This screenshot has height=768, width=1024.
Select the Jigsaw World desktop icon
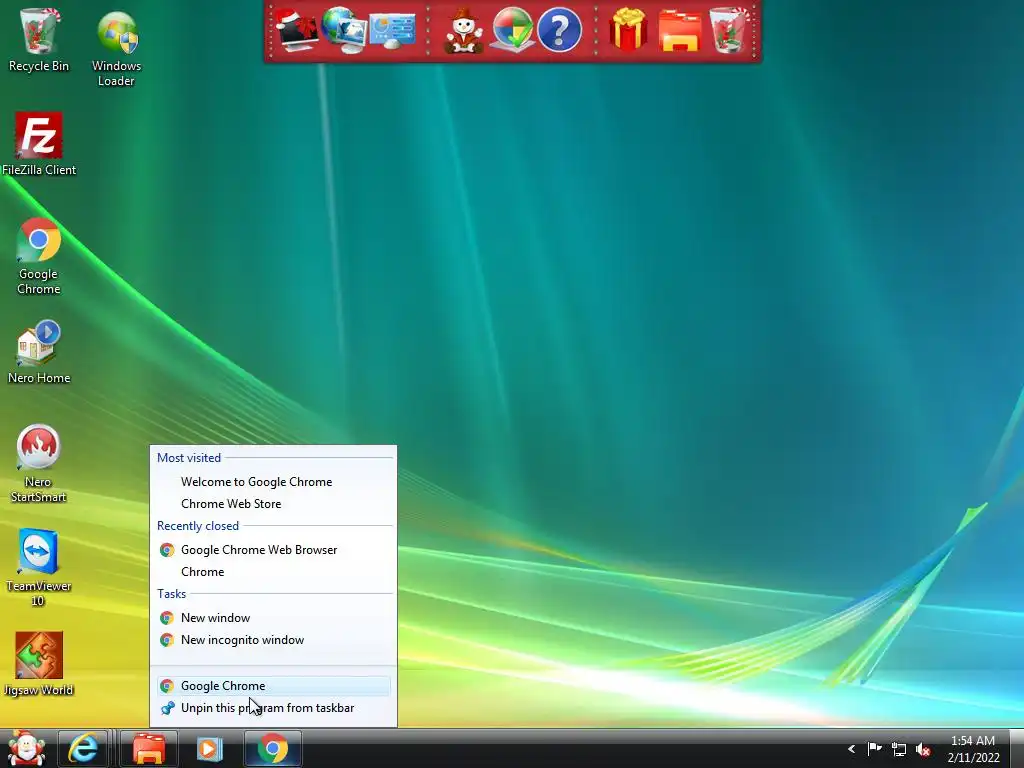pos(39,664)
